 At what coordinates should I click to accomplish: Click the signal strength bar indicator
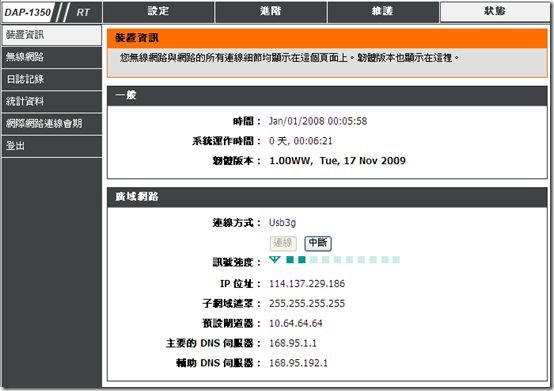[x=343, y=260]
